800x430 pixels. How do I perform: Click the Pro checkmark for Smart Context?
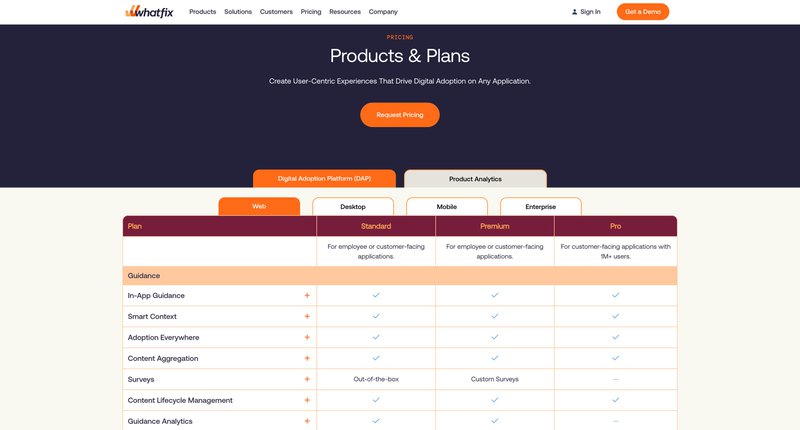[616, 316]
